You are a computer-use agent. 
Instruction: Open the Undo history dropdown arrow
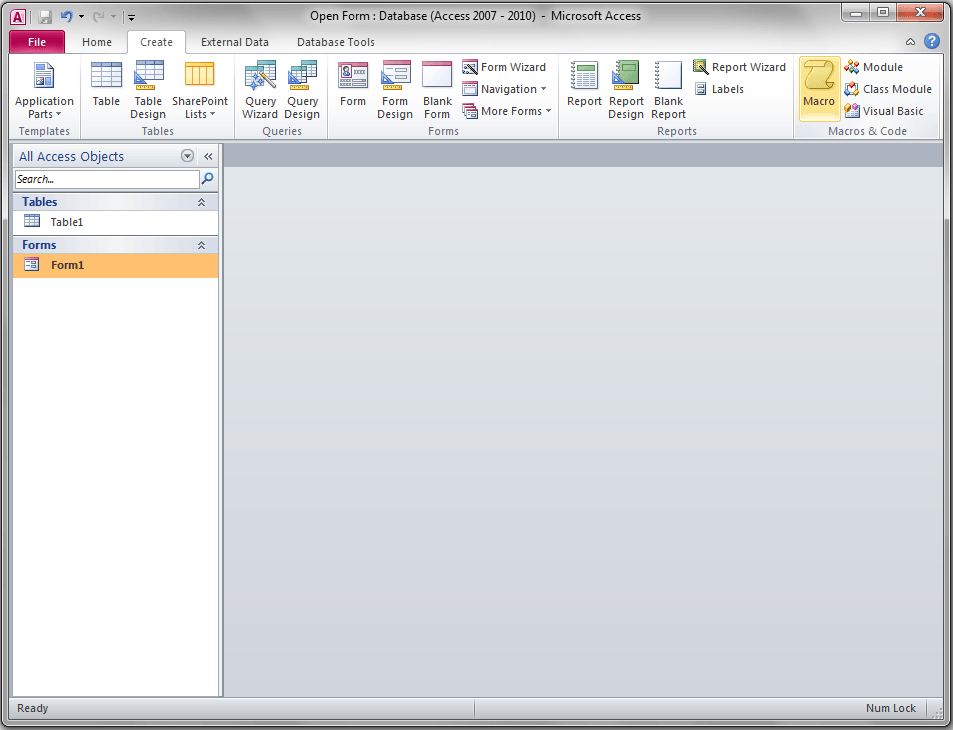tap(81, 17)
